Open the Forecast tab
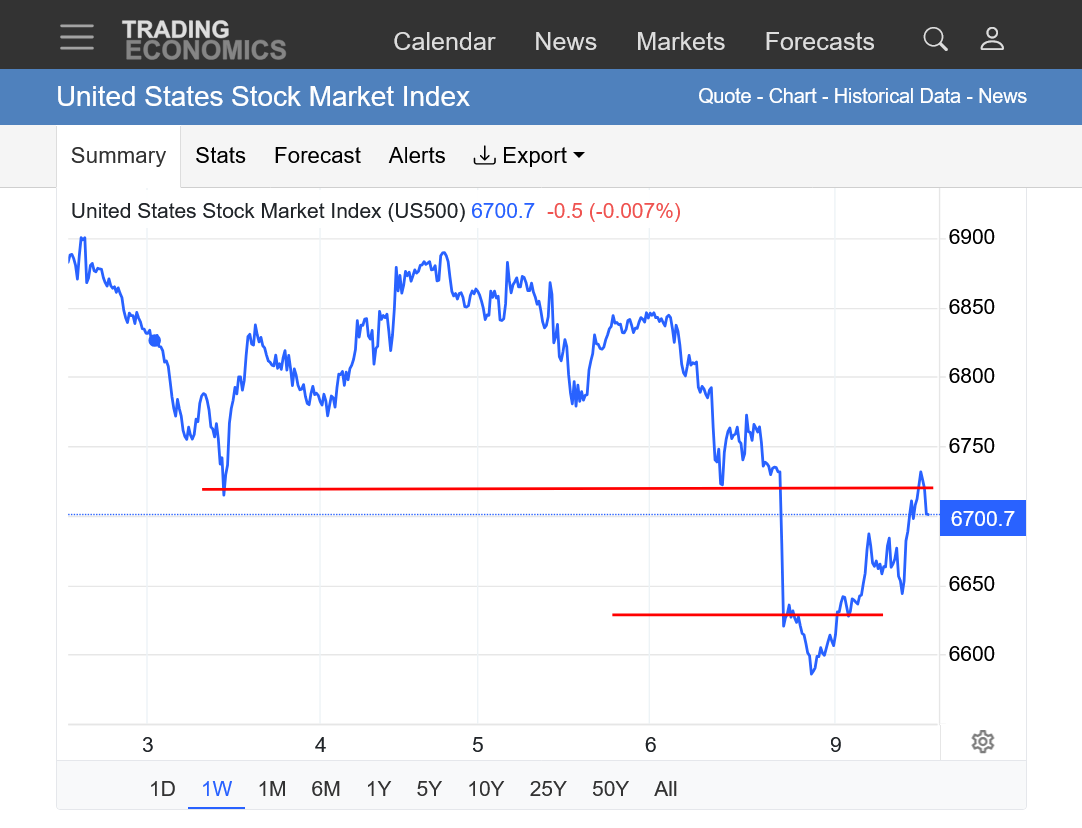 point(317,156)
